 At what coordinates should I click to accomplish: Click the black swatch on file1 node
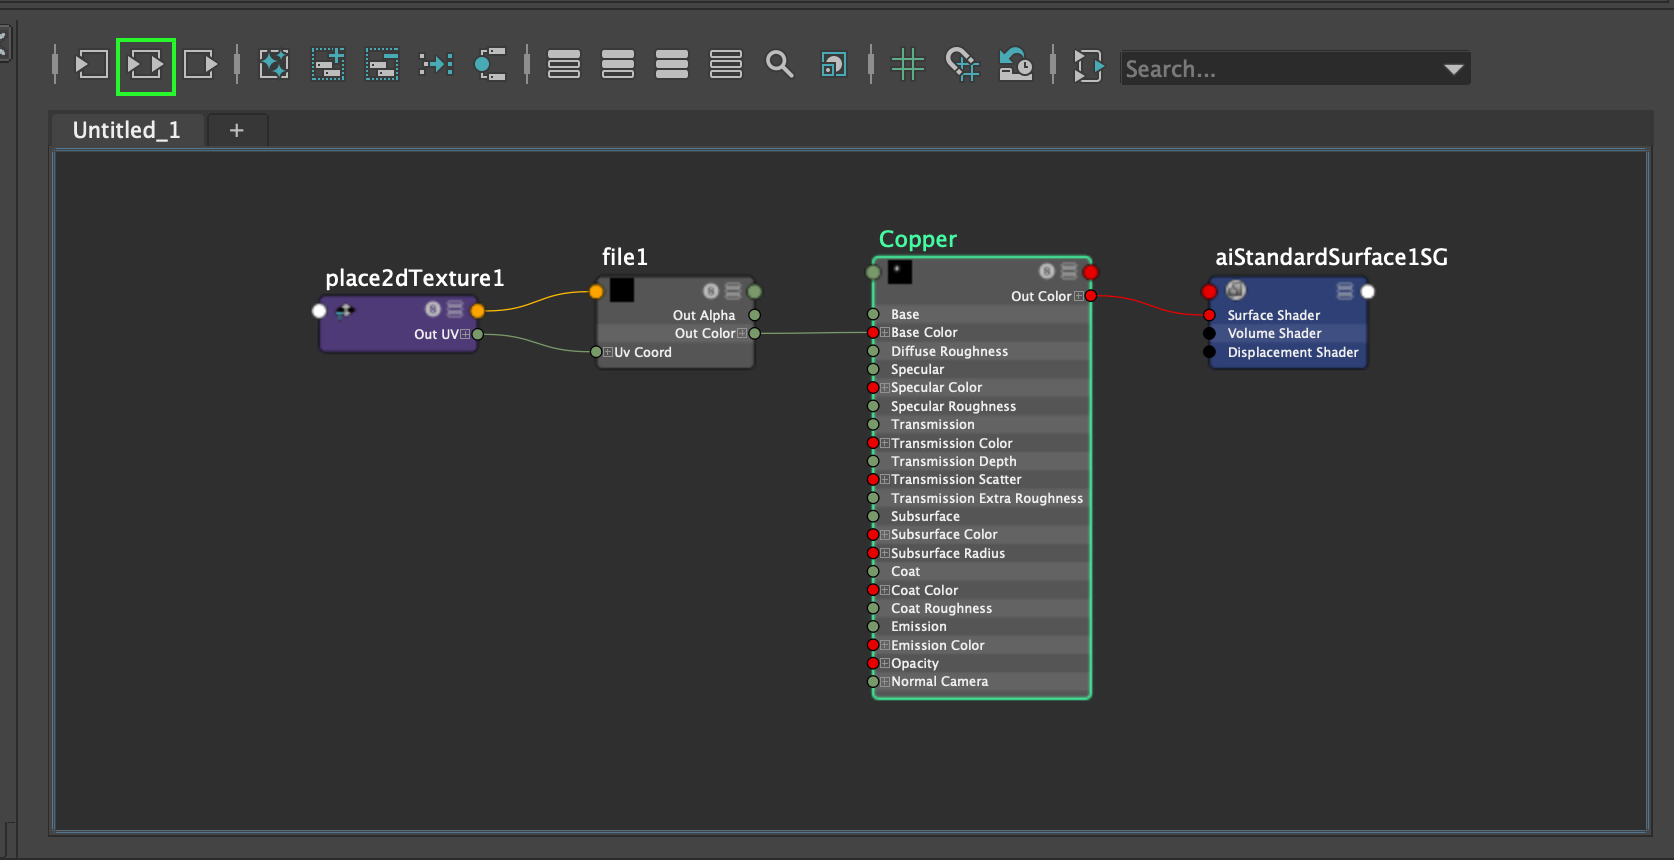(x=622, y=290)
